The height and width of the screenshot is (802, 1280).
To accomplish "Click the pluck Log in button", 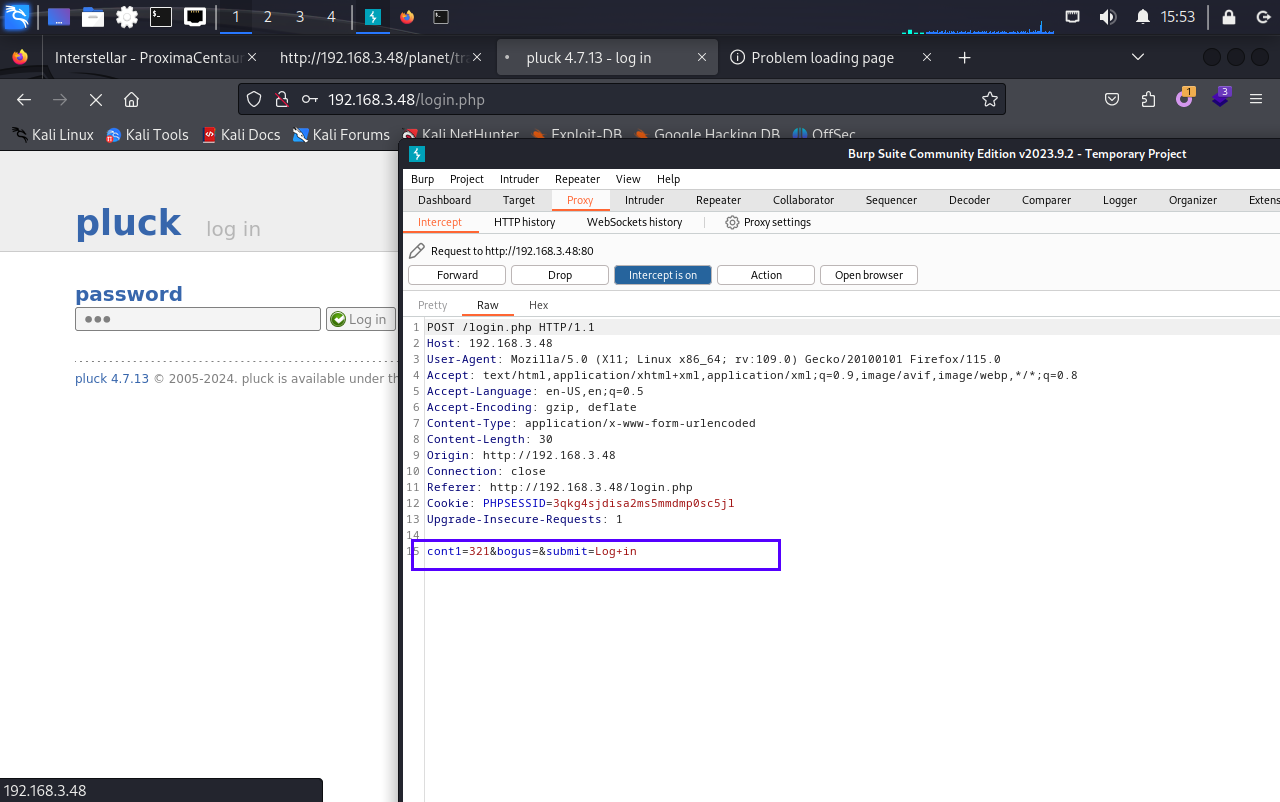I will point(359,319).
